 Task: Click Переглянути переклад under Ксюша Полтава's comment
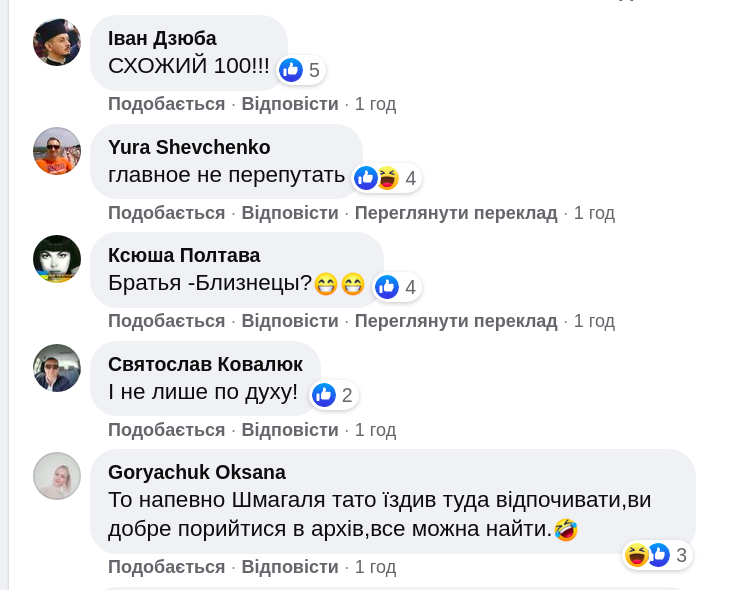455,321
